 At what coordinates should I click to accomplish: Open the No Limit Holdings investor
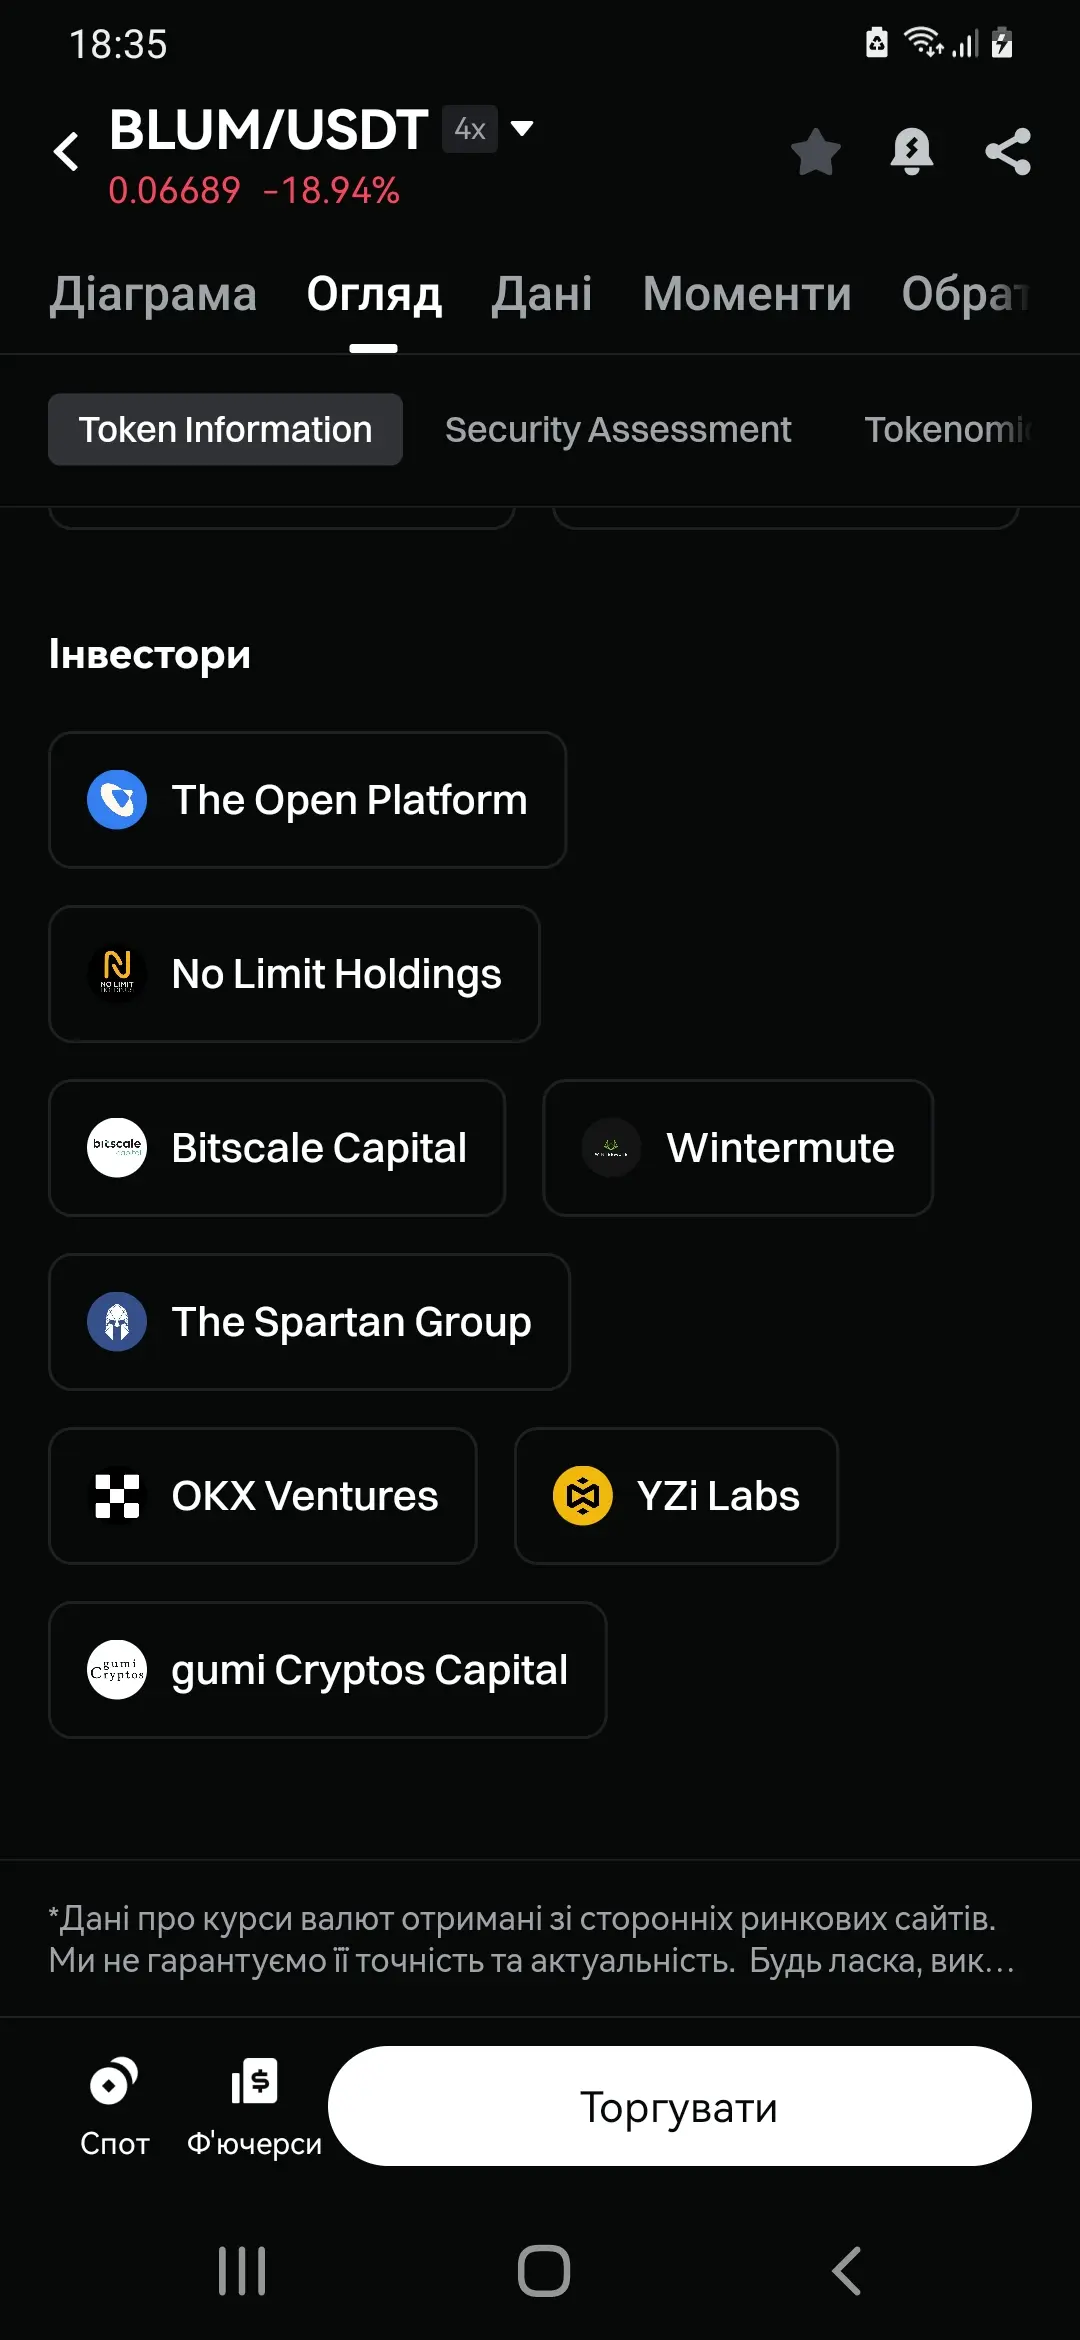[295, 974]
